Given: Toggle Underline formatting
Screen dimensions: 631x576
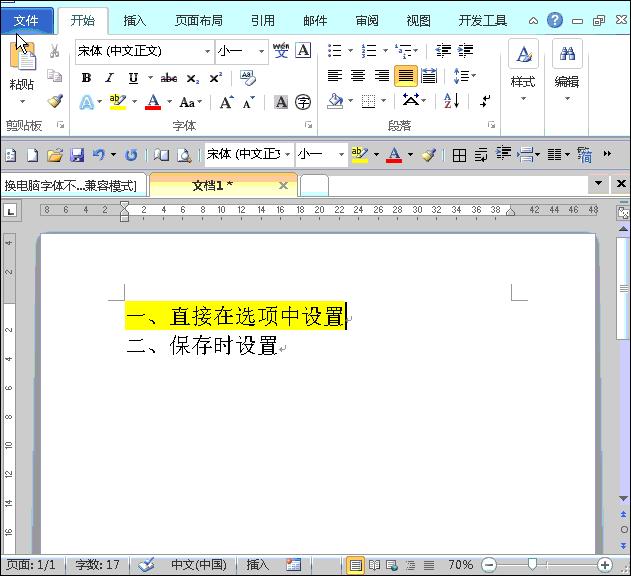Looking at the screenshot, I should coord(133,77).
